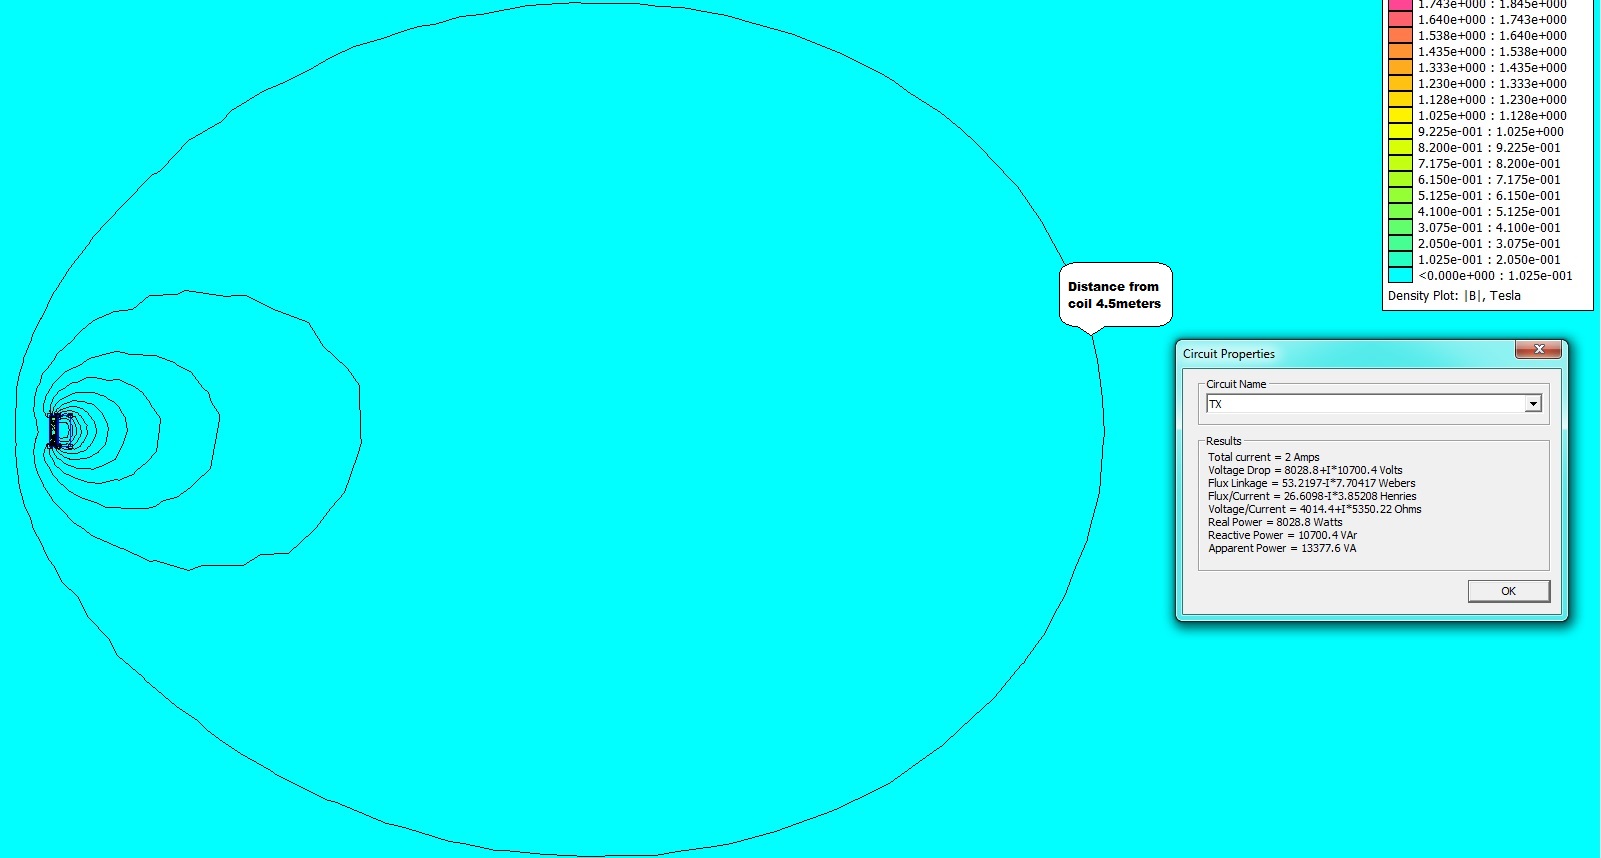Click the 5.125e-001 : 6.150e-001 legend swatch
The image size is (1601, 858).
pyautogui.click(x=1400, y=195)
